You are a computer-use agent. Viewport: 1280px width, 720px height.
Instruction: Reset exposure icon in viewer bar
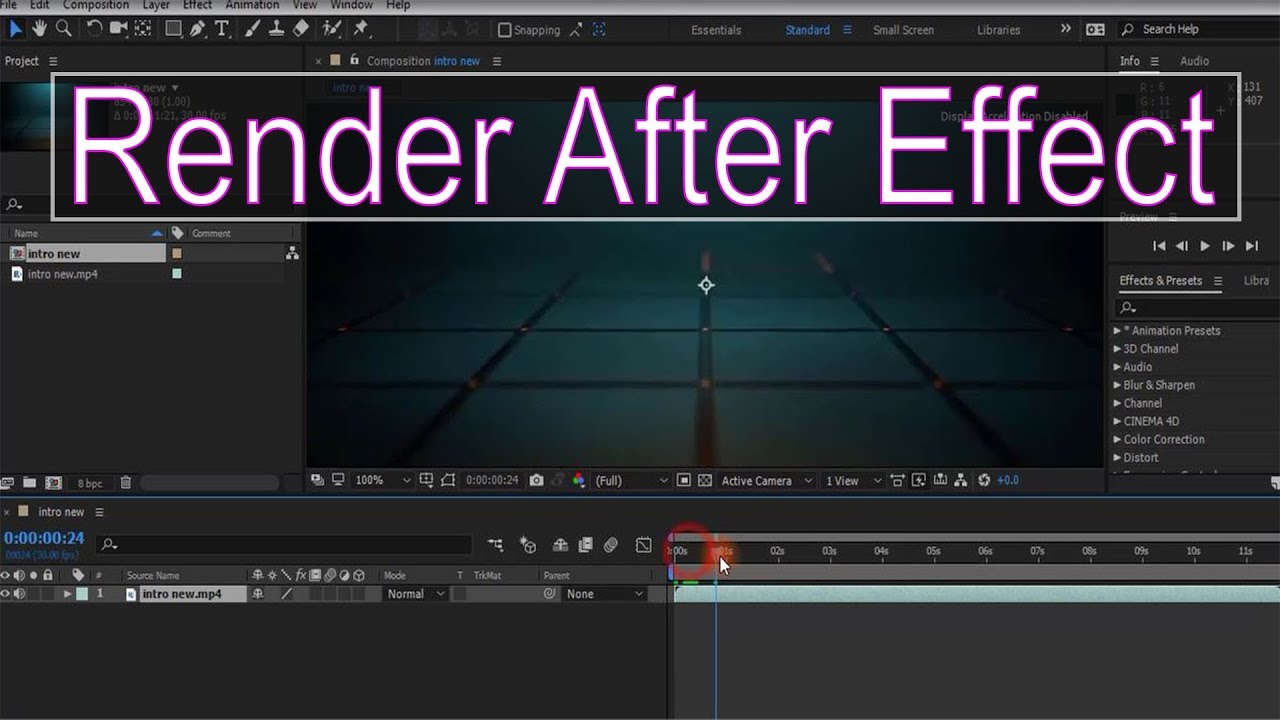pyautogui.click(x=984, y=481)
